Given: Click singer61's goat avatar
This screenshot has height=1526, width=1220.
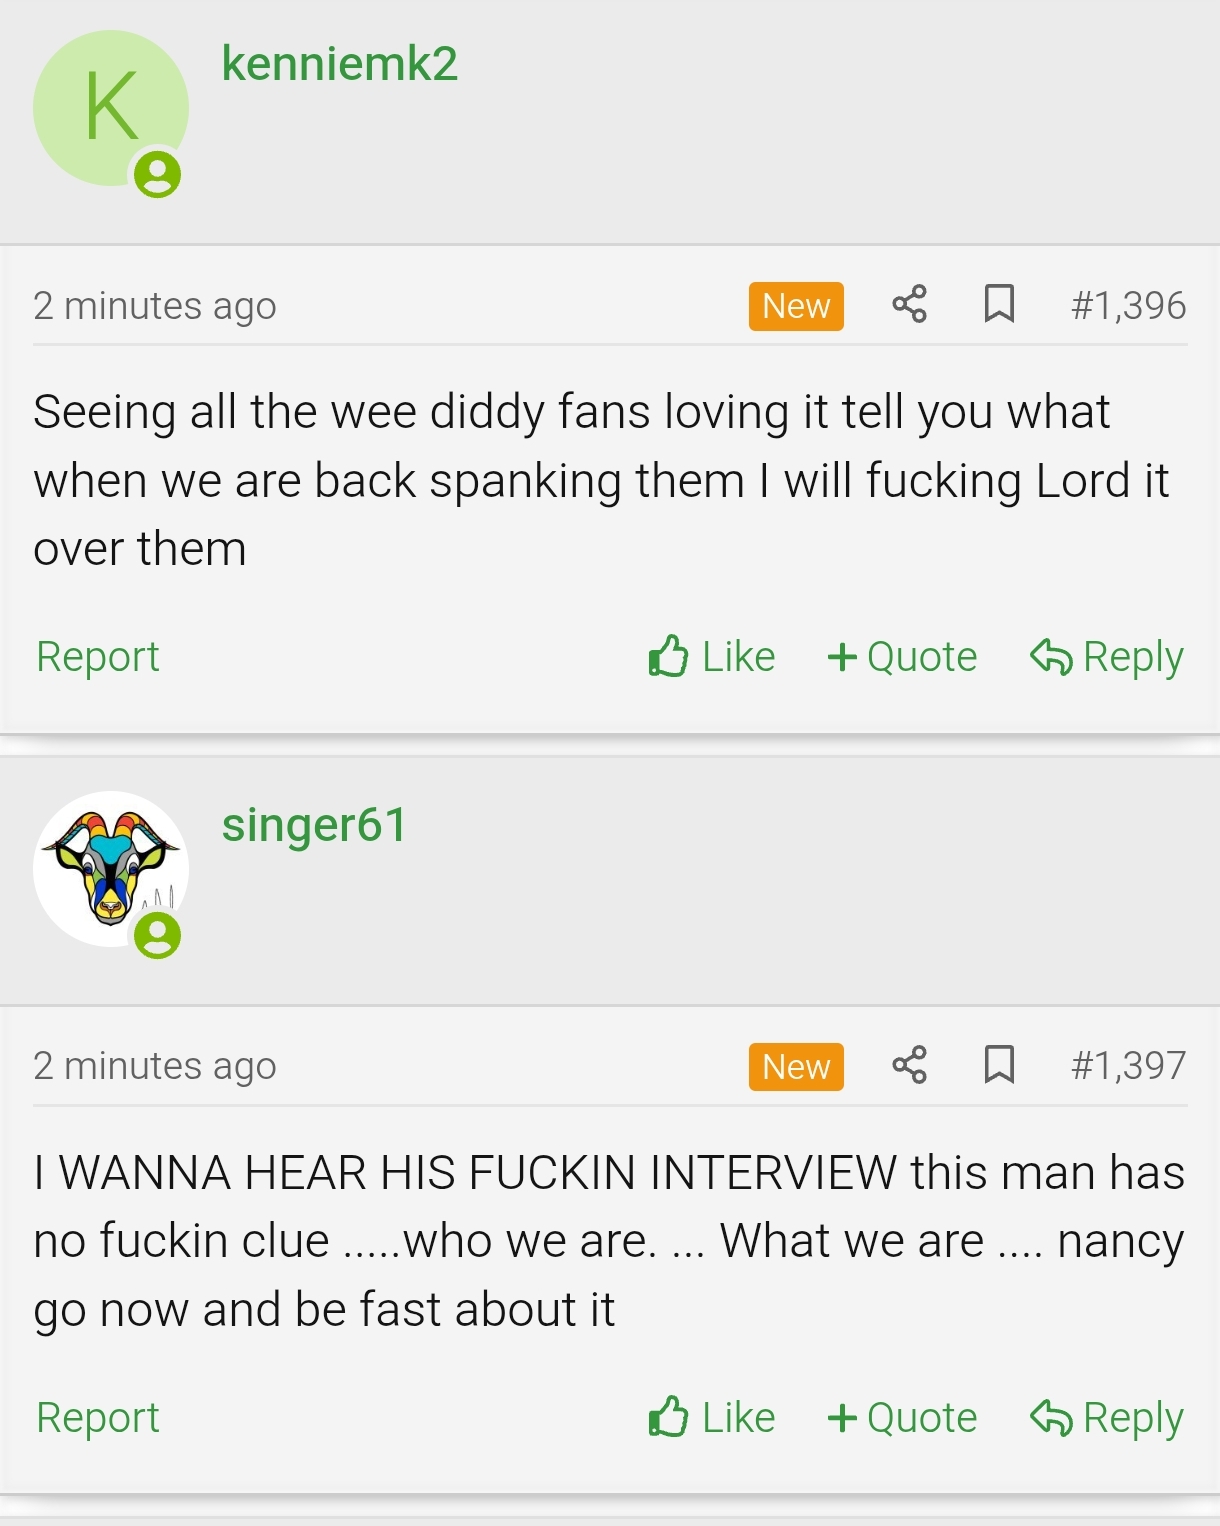Looking at the screenshot, I should click(x=111, y=869).
